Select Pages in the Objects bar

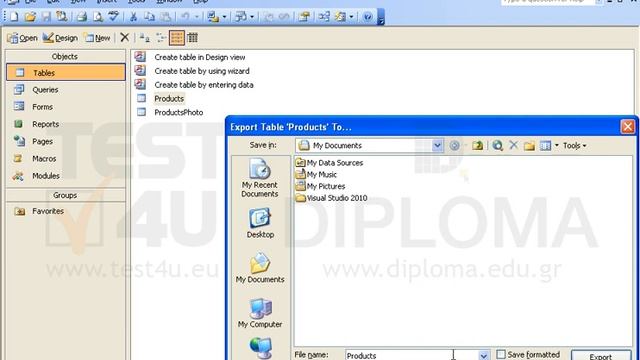[66, 141]
